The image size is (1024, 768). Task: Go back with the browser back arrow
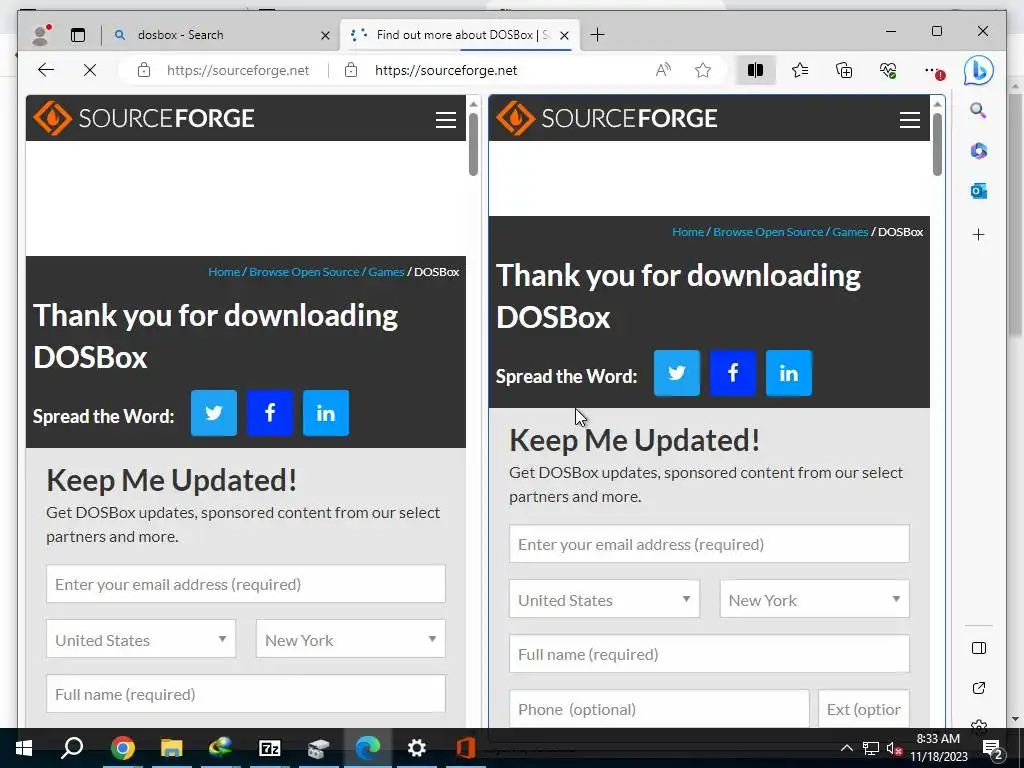pos(46,70)
